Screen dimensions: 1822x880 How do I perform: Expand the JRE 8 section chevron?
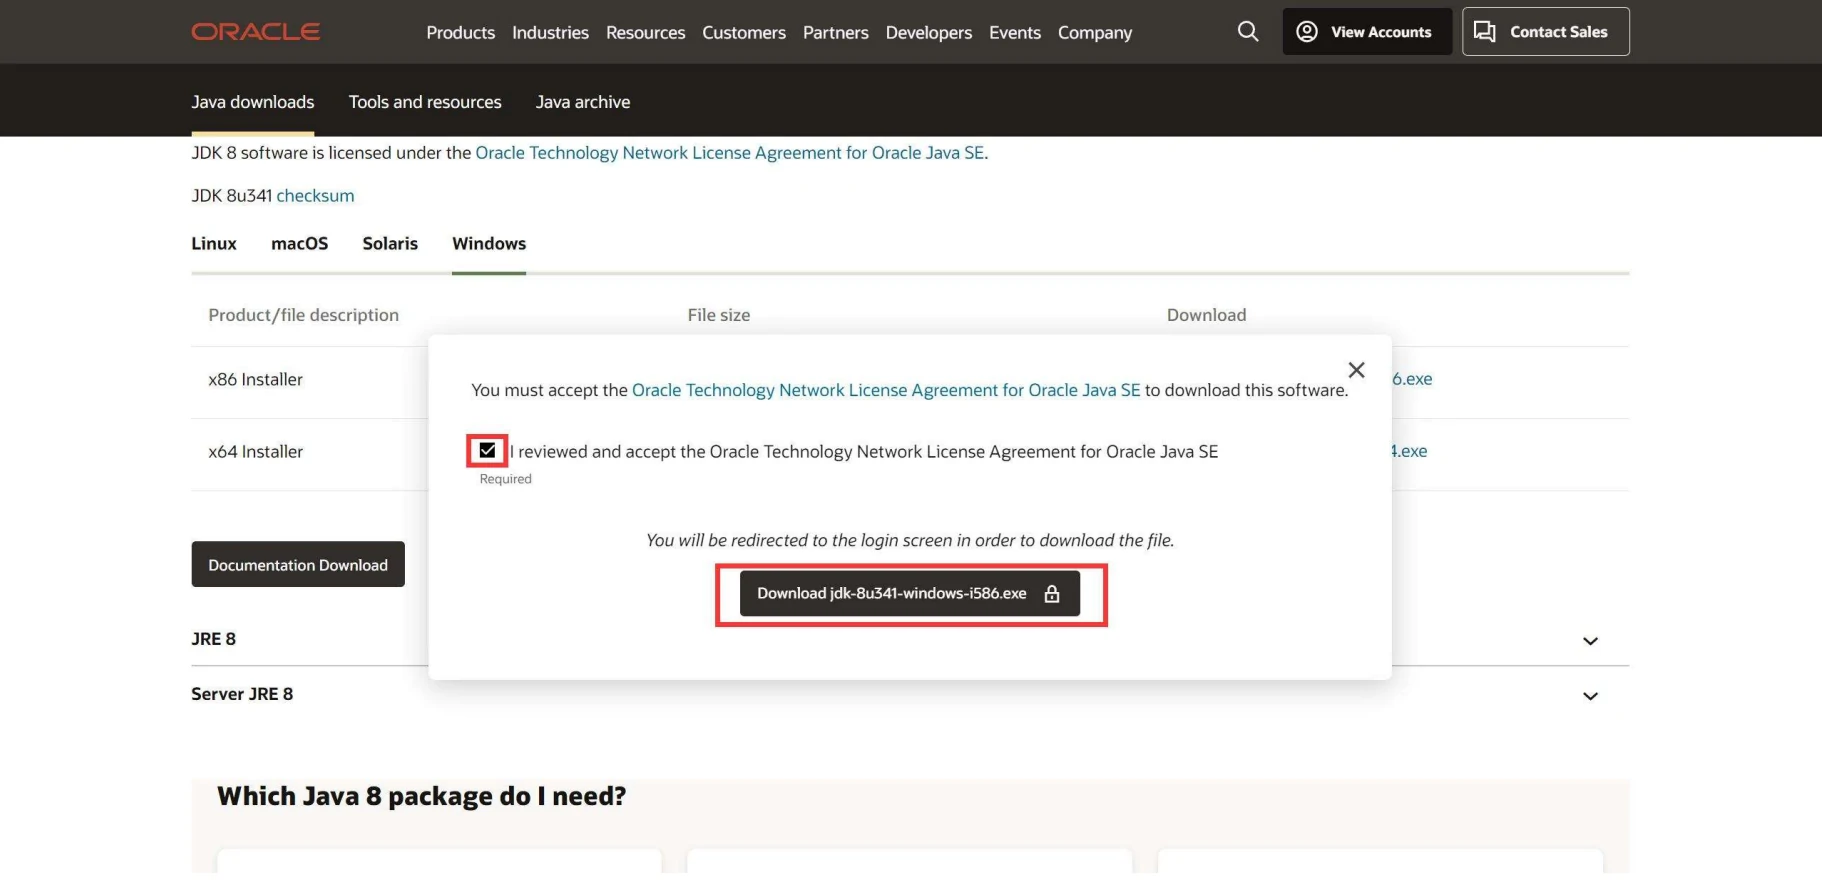pyautogui.click(x=1590, y=641)
